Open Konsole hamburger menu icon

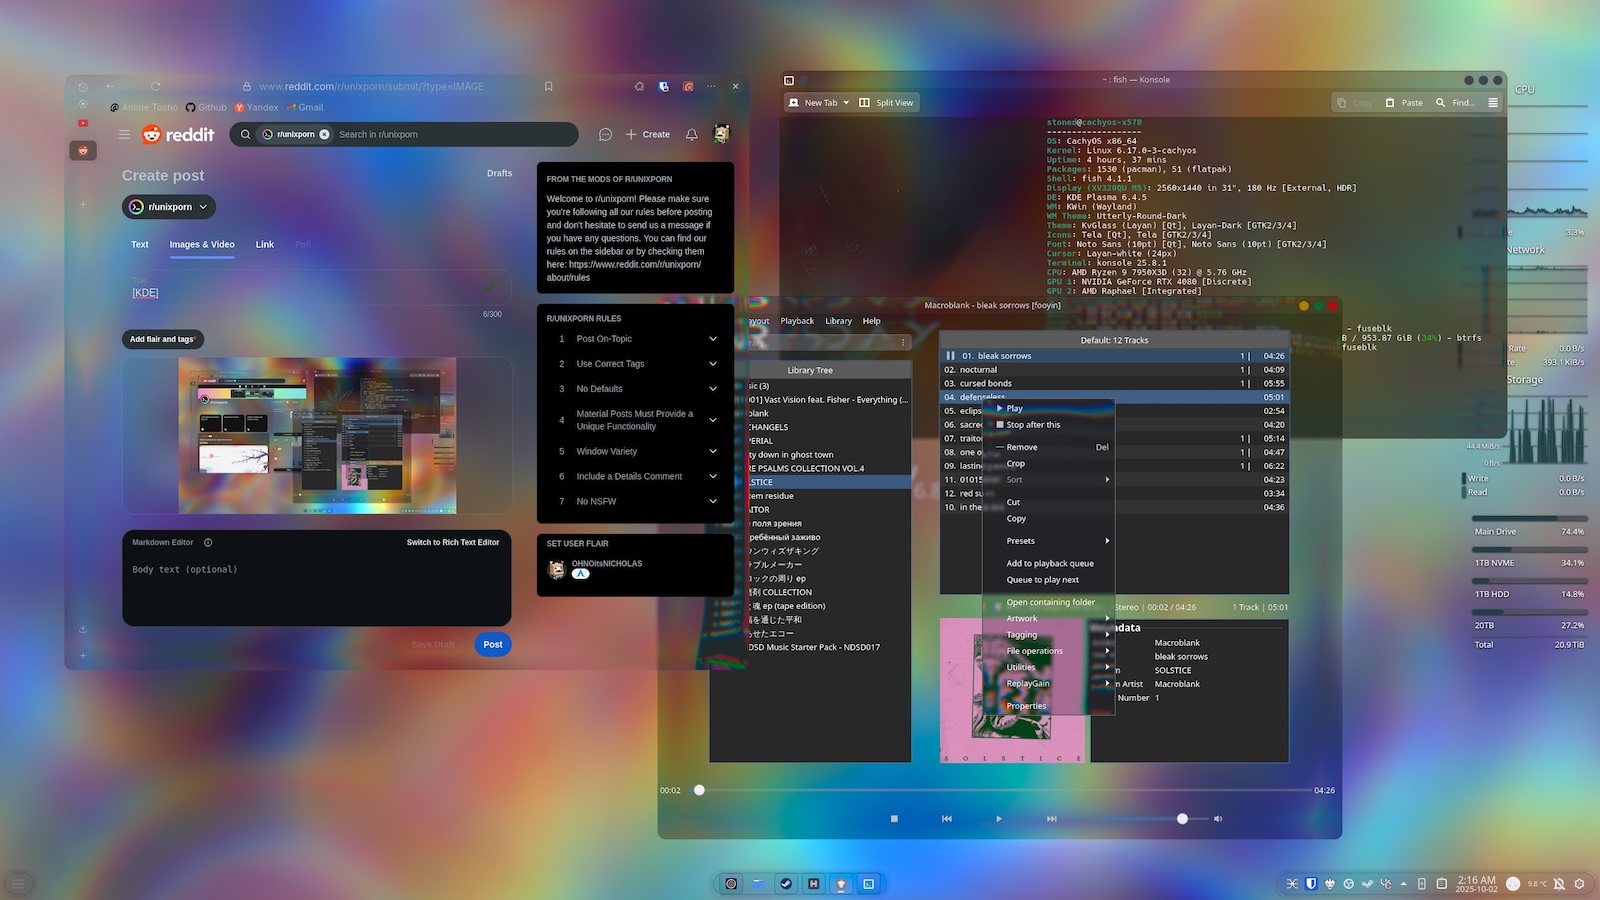click(x=1492, y=103)
